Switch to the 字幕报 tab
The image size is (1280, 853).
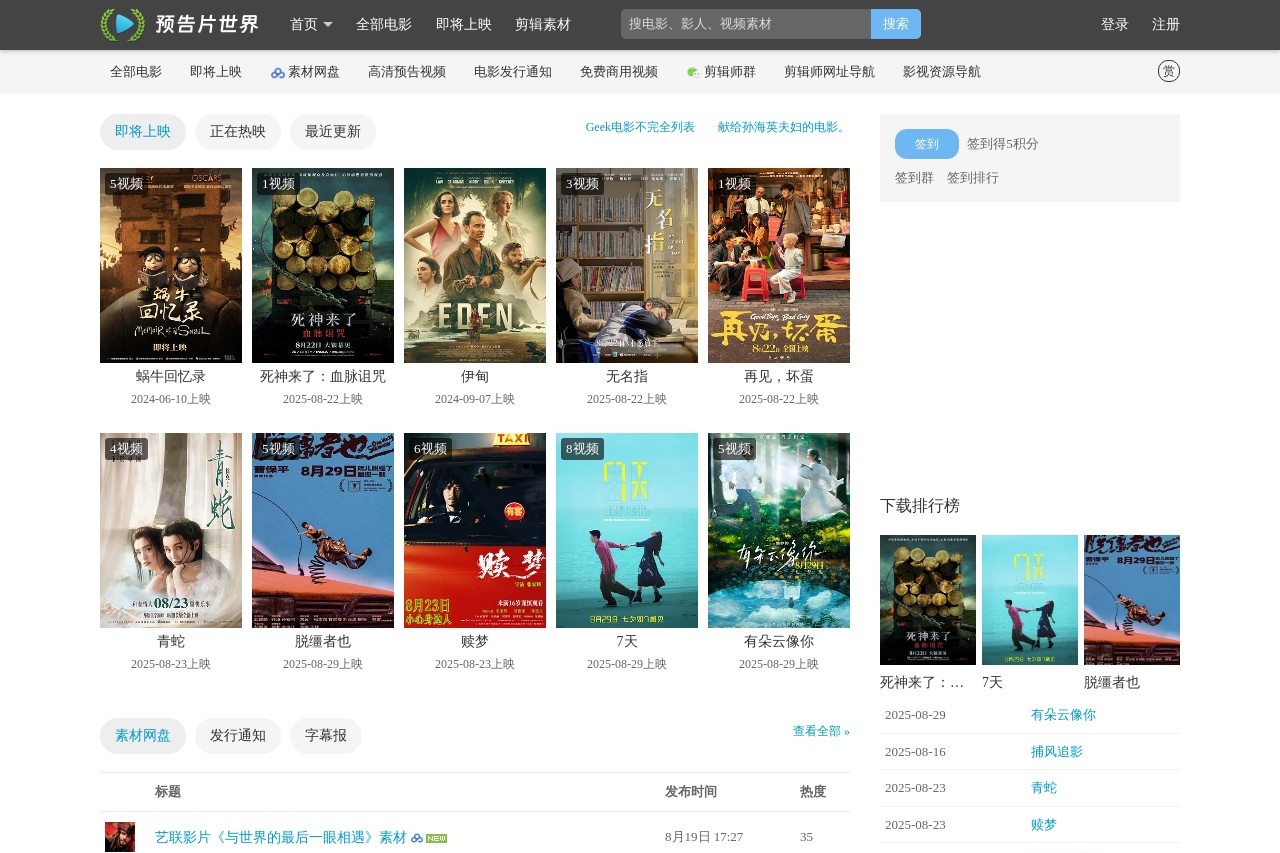tap(325, 736)
